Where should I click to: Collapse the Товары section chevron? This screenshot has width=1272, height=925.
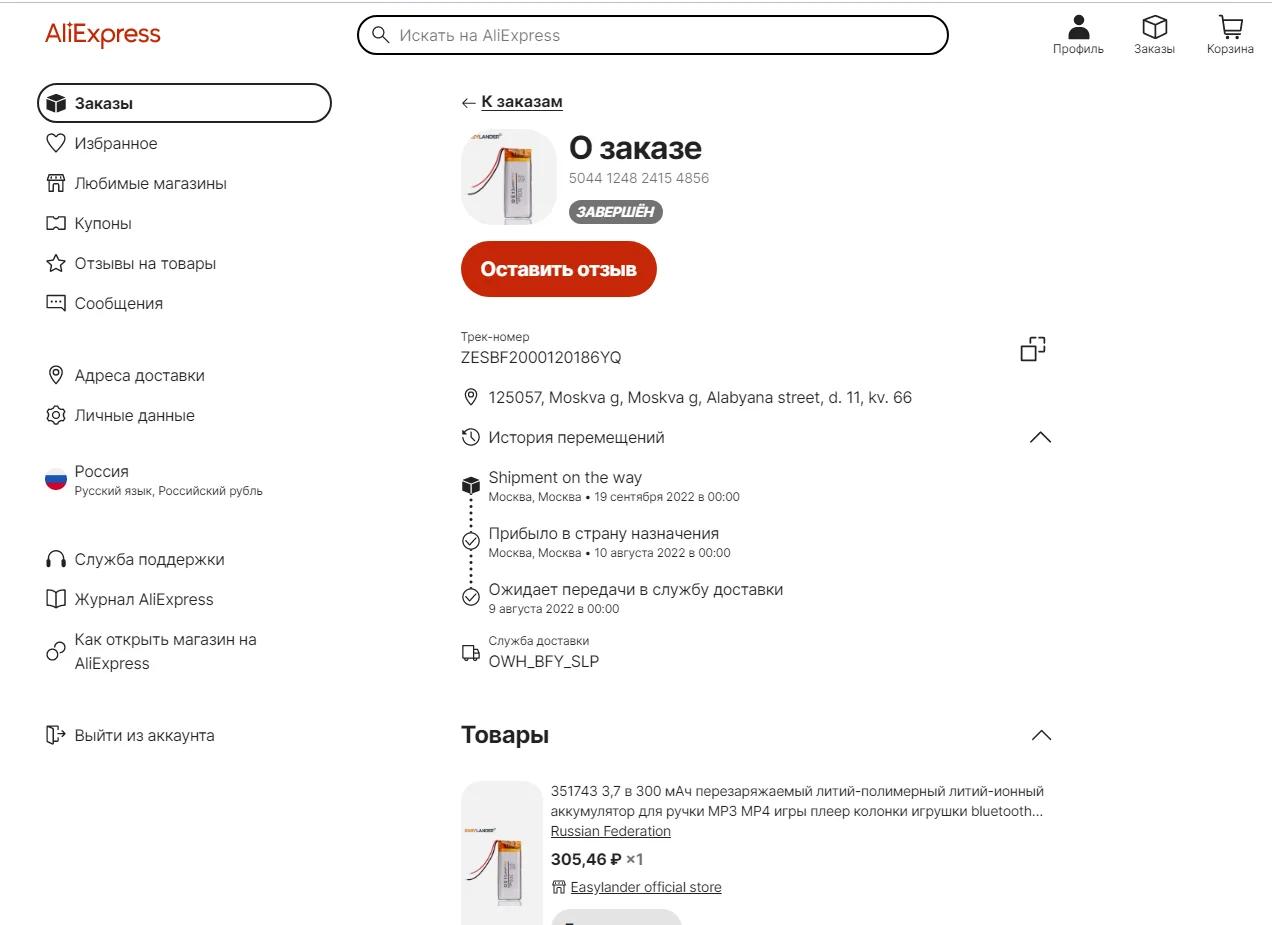(x=1041, y=735)
